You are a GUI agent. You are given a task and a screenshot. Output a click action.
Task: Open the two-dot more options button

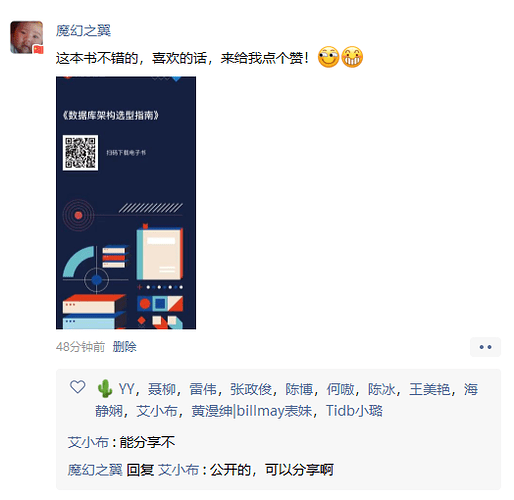click(485, 347)
